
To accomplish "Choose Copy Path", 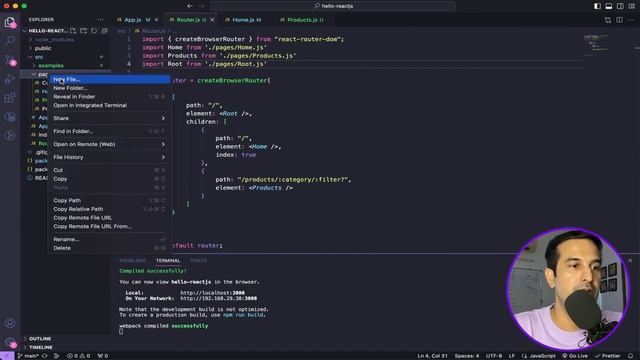I will [x=109, y=200].
